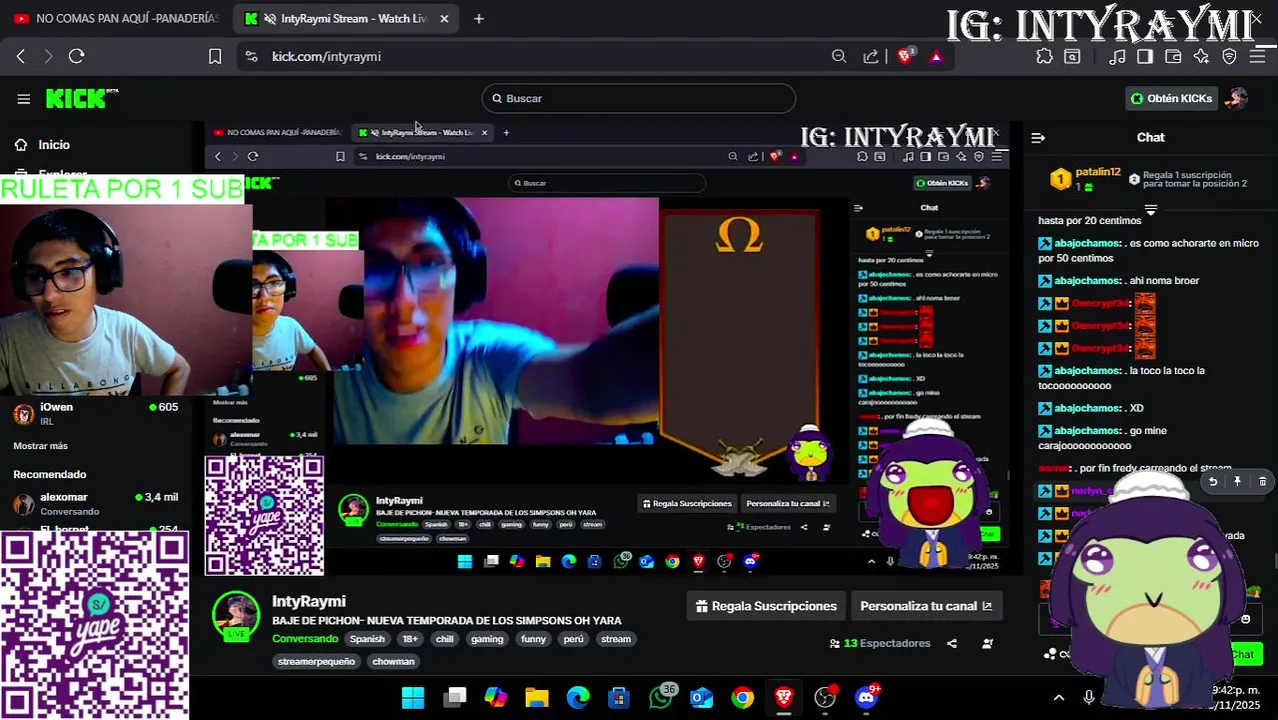The height and width of the screenshot is (720, 1278).
Task: Open a new browser tab
Action: tap(479, 18)
